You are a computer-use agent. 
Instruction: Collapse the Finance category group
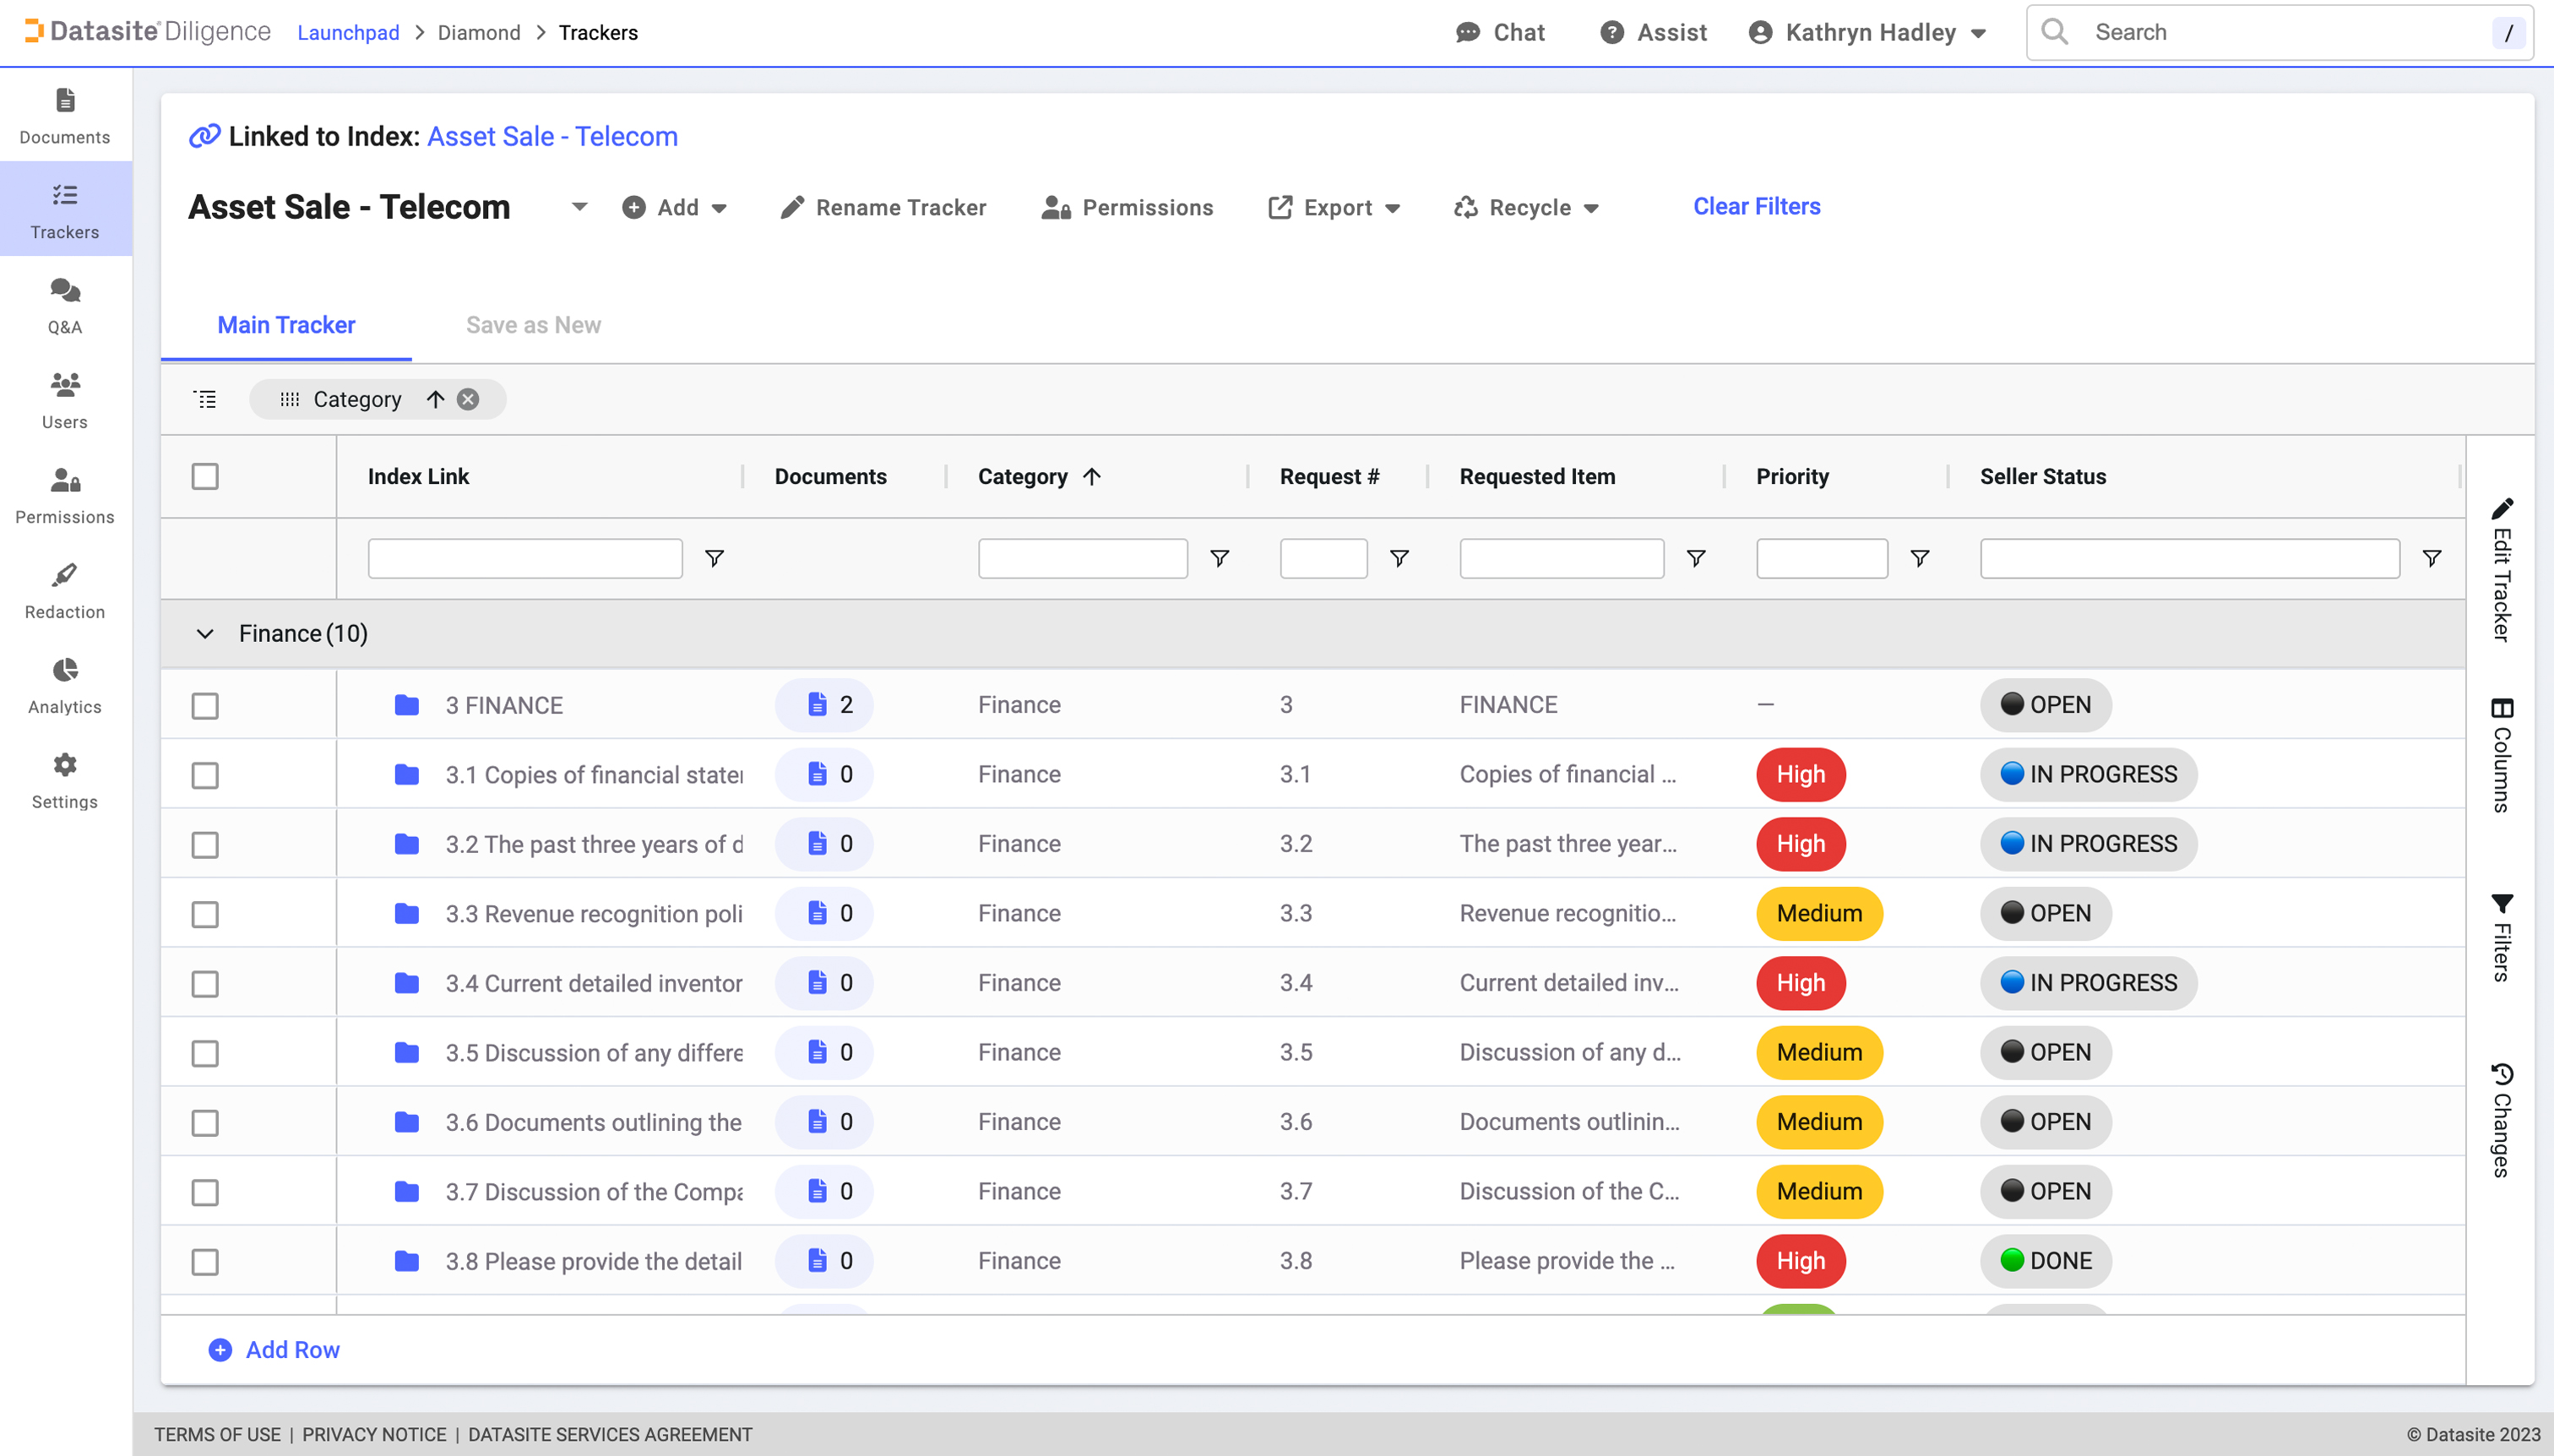point(204,632)
